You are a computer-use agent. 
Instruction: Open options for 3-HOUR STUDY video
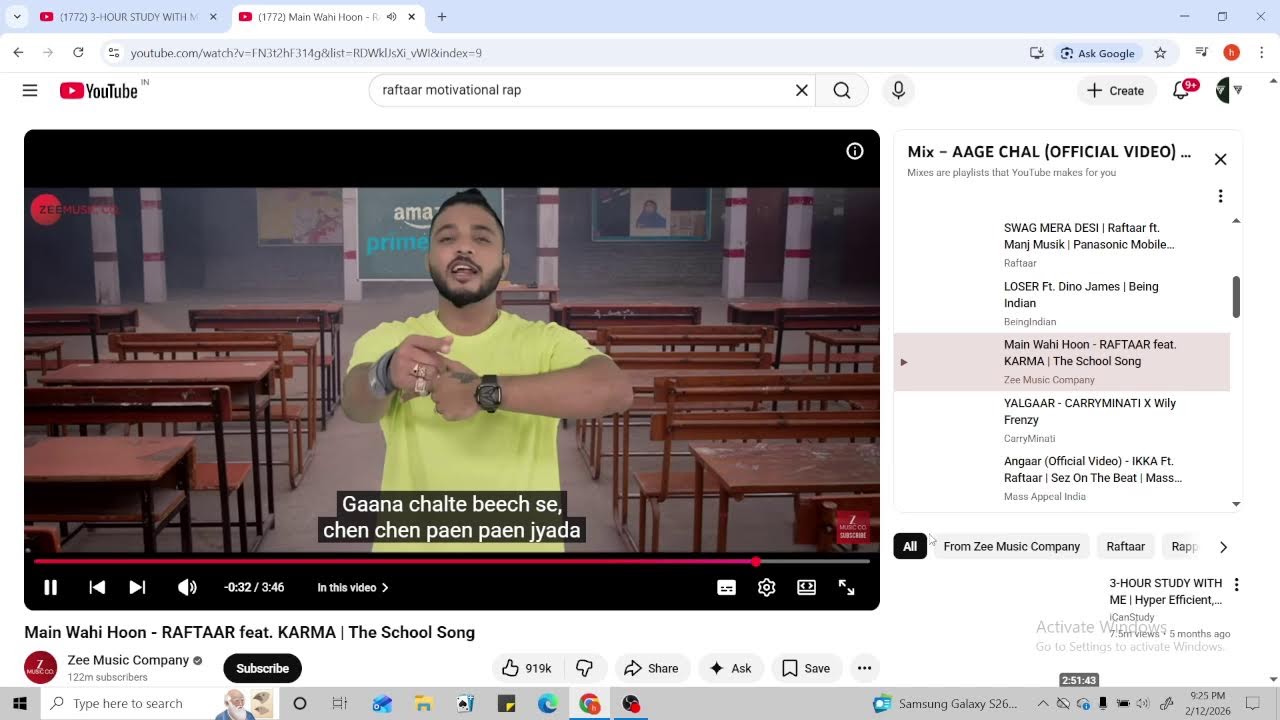tap(1236, 585)
